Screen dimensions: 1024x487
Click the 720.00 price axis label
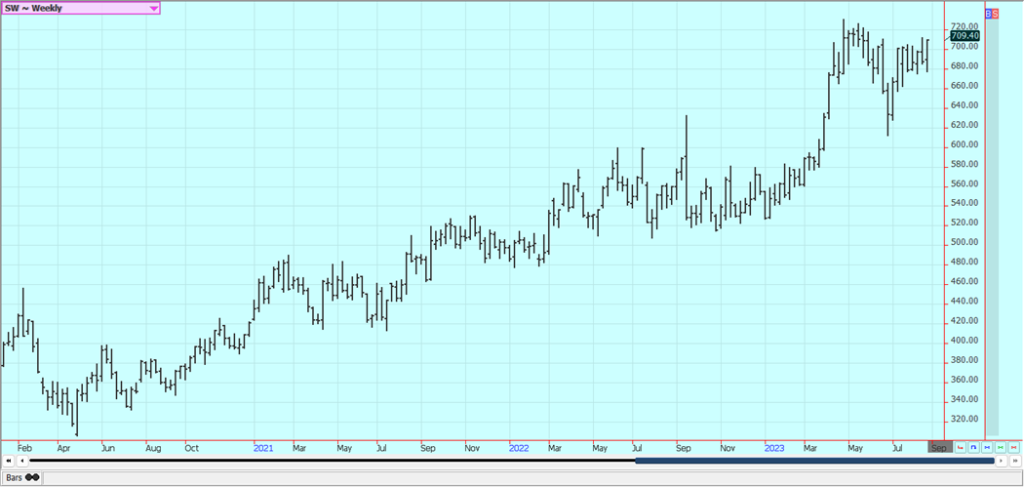point(965,27)
